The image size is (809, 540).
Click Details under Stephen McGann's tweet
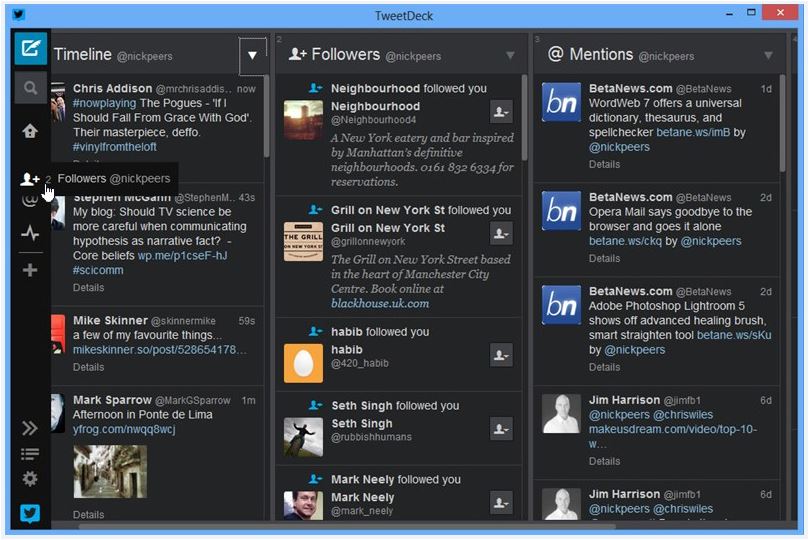pos(88,288)
